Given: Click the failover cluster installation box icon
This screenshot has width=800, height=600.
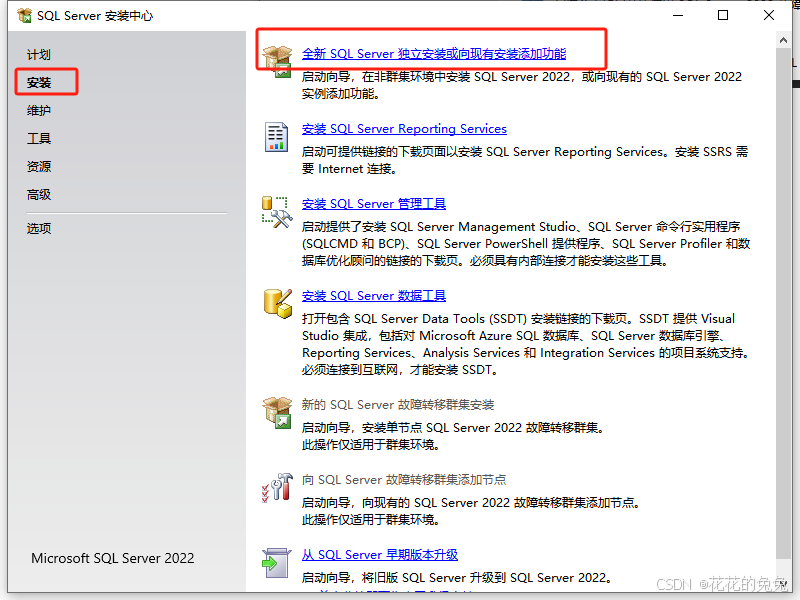Looking at the screenshot, I should coord(277,412).
